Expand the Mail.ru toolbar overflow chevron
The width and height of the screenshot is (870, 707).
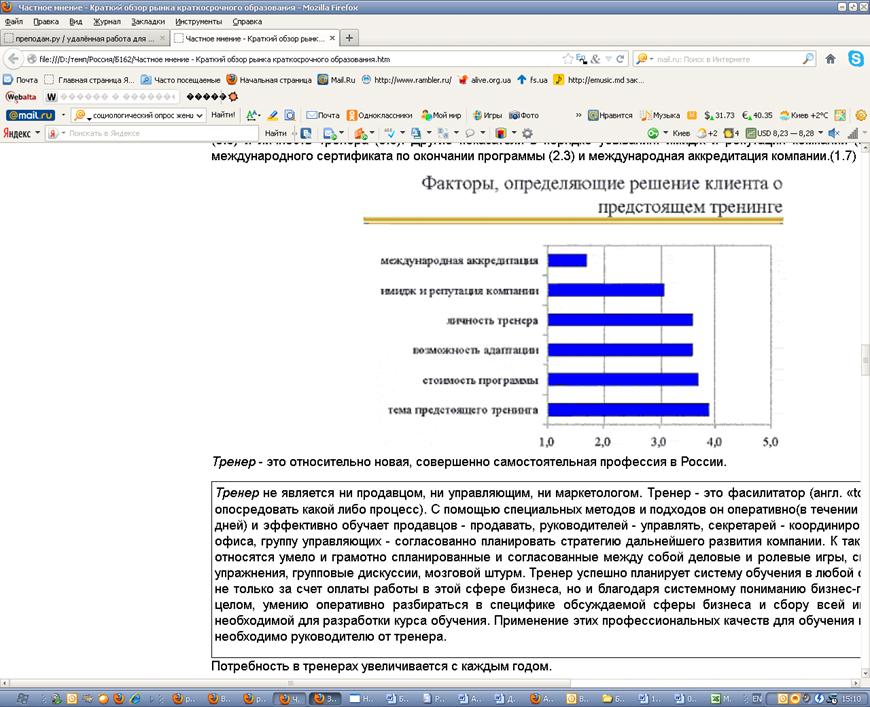(579, 115)
